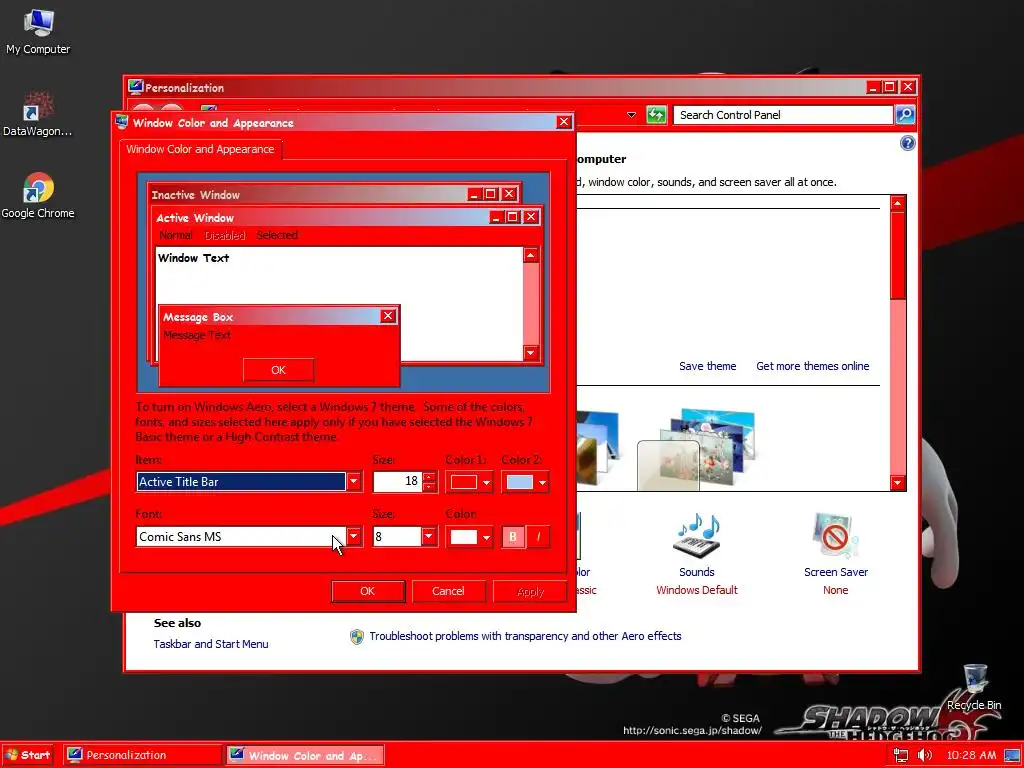Click the show desktop tray icon
Image resolution: width=1024 pixels, height=768 pixels.
1012,755
